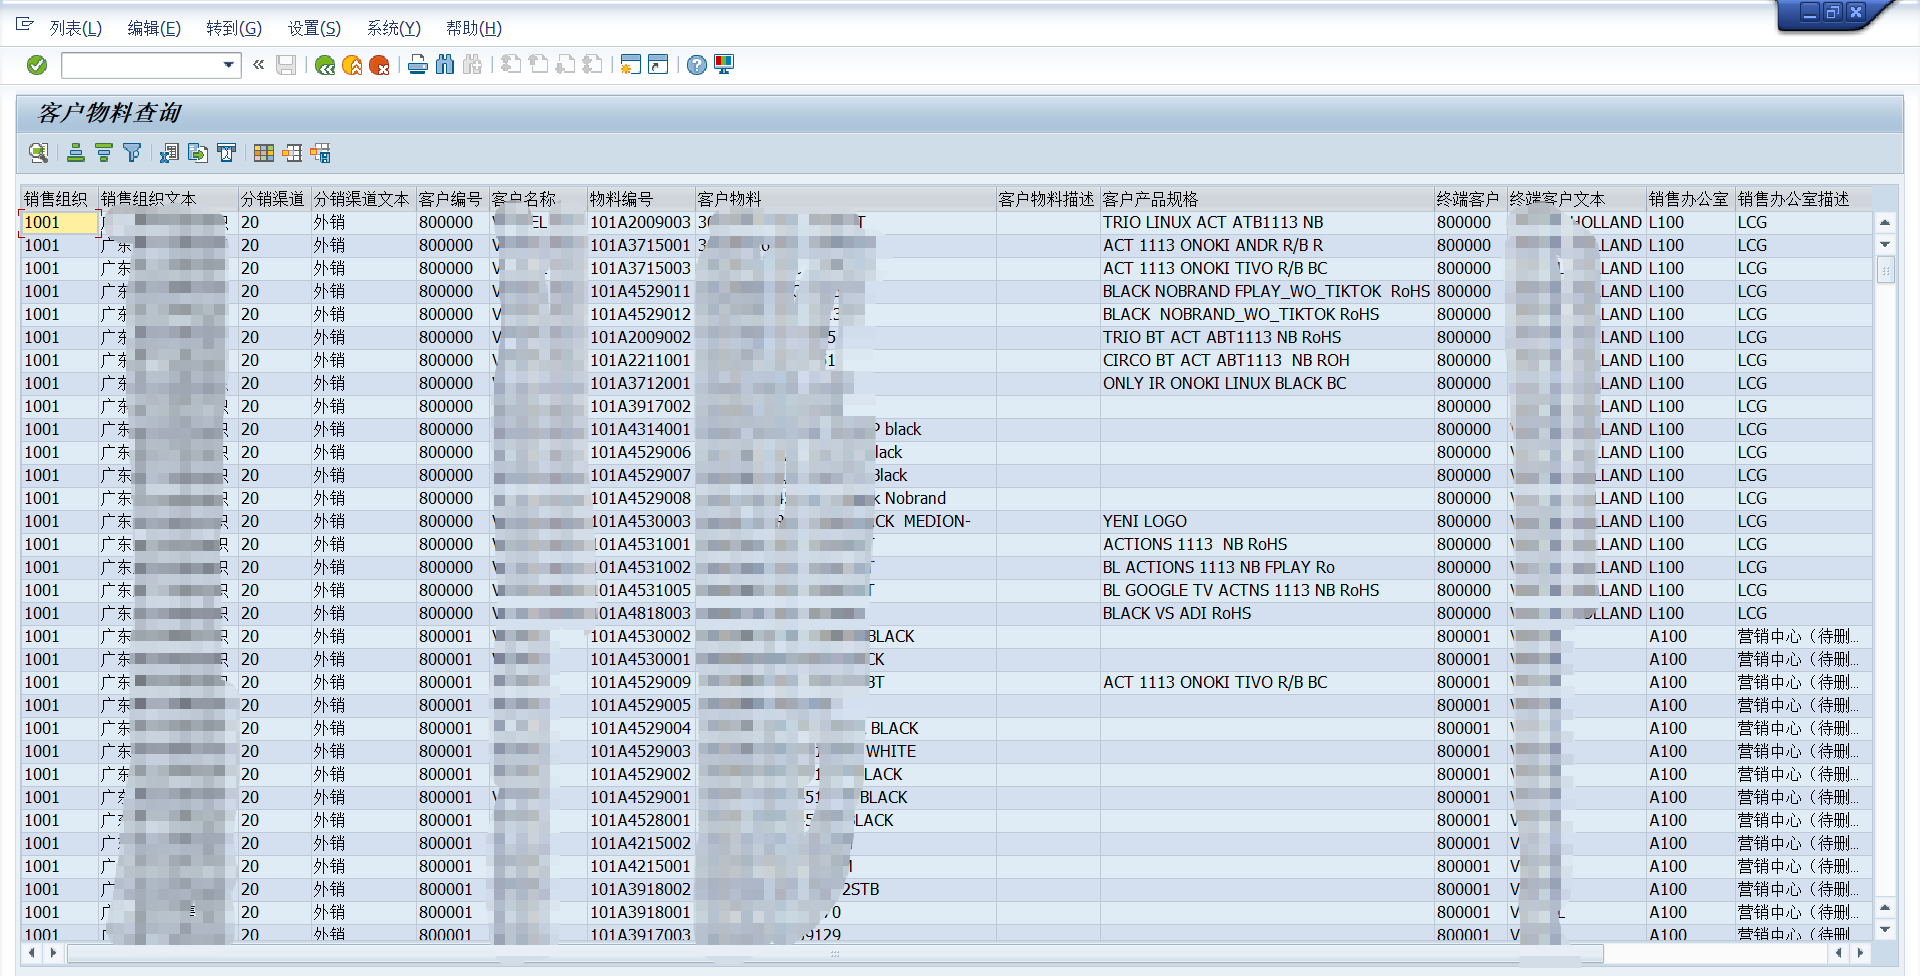Click the Sort Descending icon
The image size is (1920, 976).
click(x=104, y=153)
